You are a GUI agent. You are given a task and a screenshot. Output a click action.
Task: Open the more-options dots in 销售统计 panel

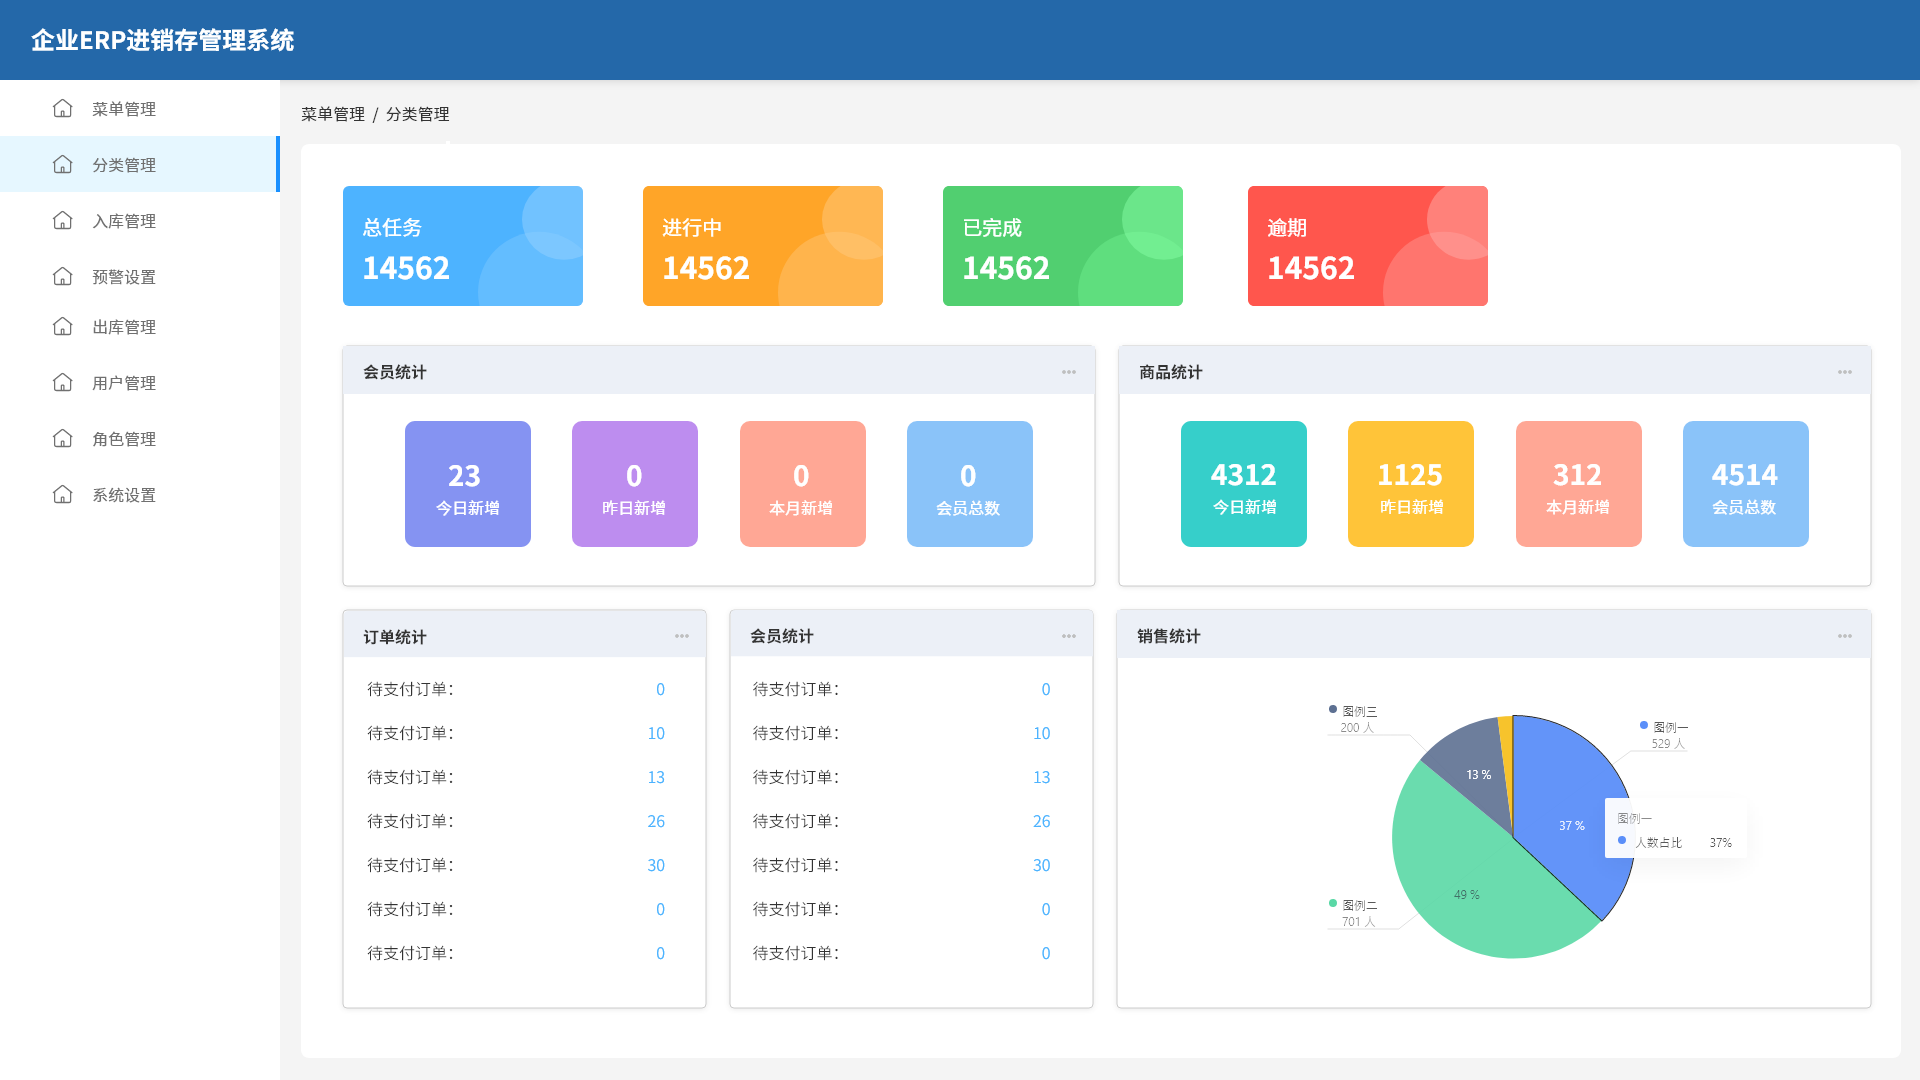[x=1845, y=636]
